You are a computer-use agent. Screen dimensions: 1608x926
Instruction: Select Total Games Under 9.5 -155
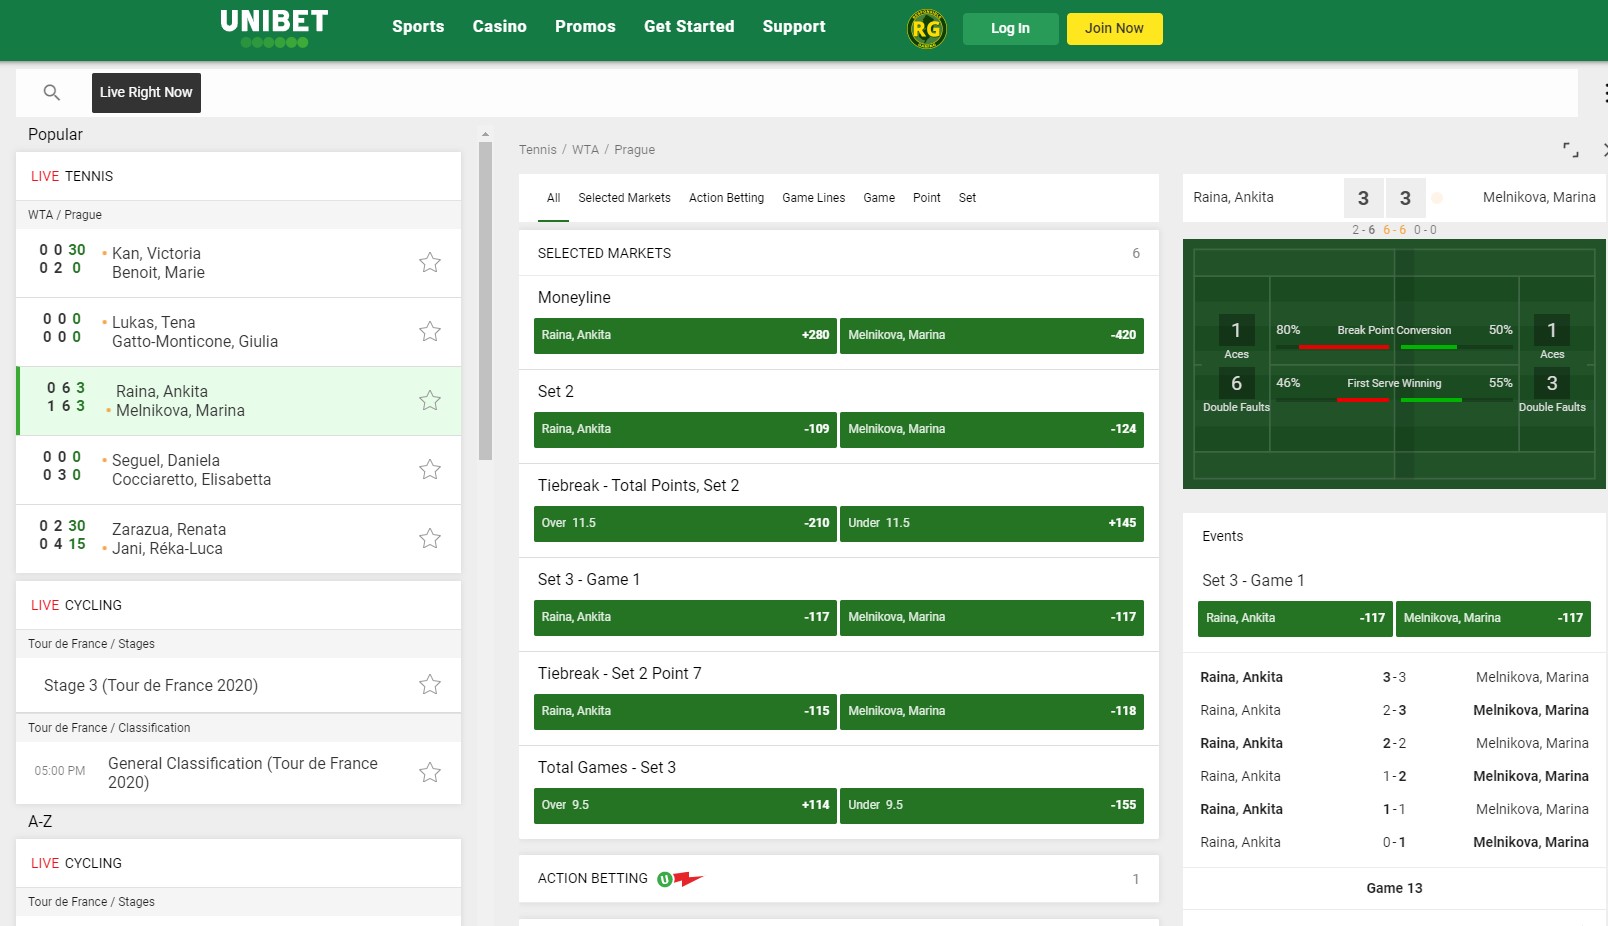[x=992, y=806]
